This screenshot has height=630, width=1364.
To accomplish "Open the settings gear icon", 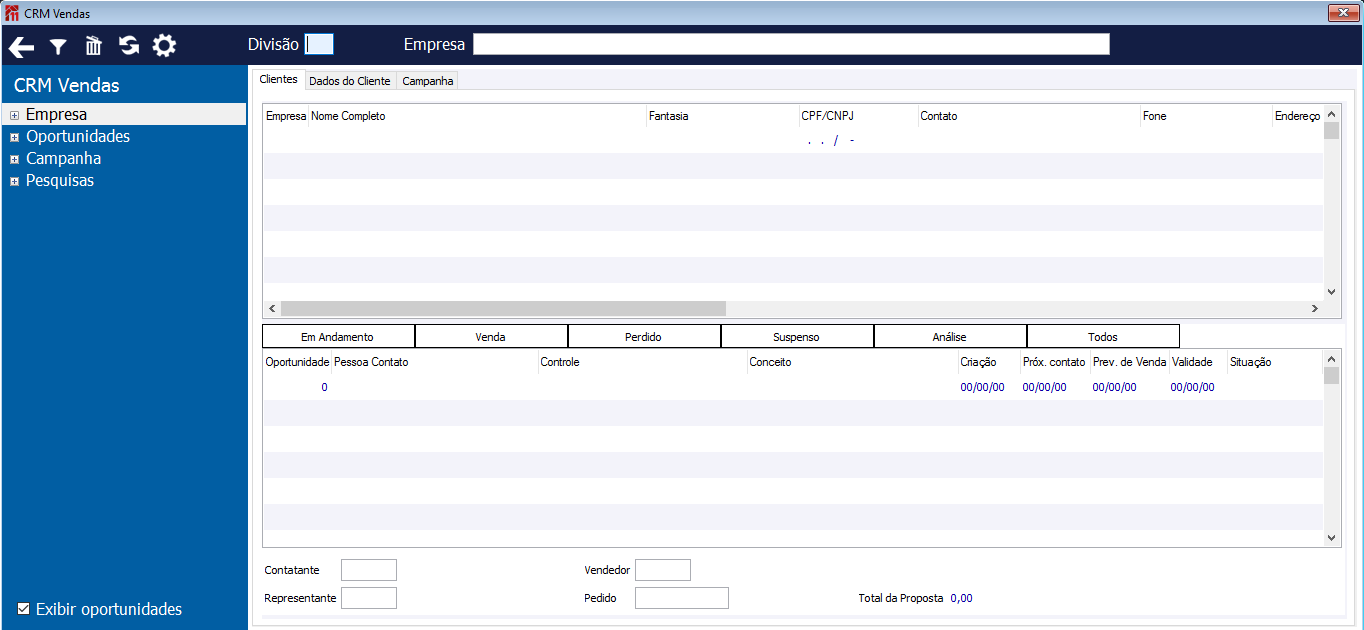I will click(x=164, y=46).
